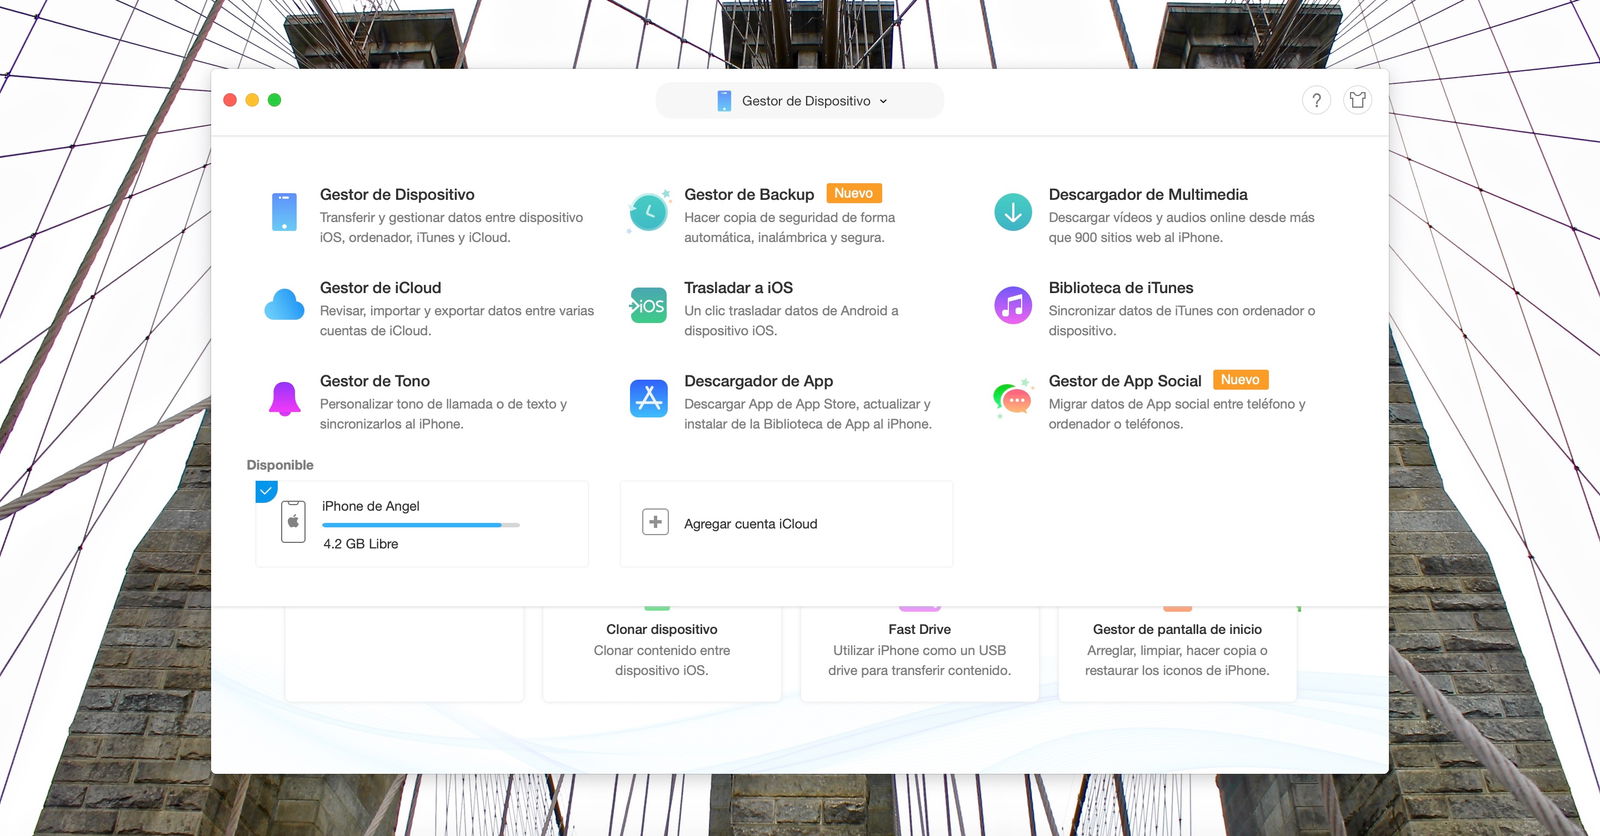Click the plus icon for adding iCloud account
This screenshot has width=1600, height=836.
click(655, 522)
